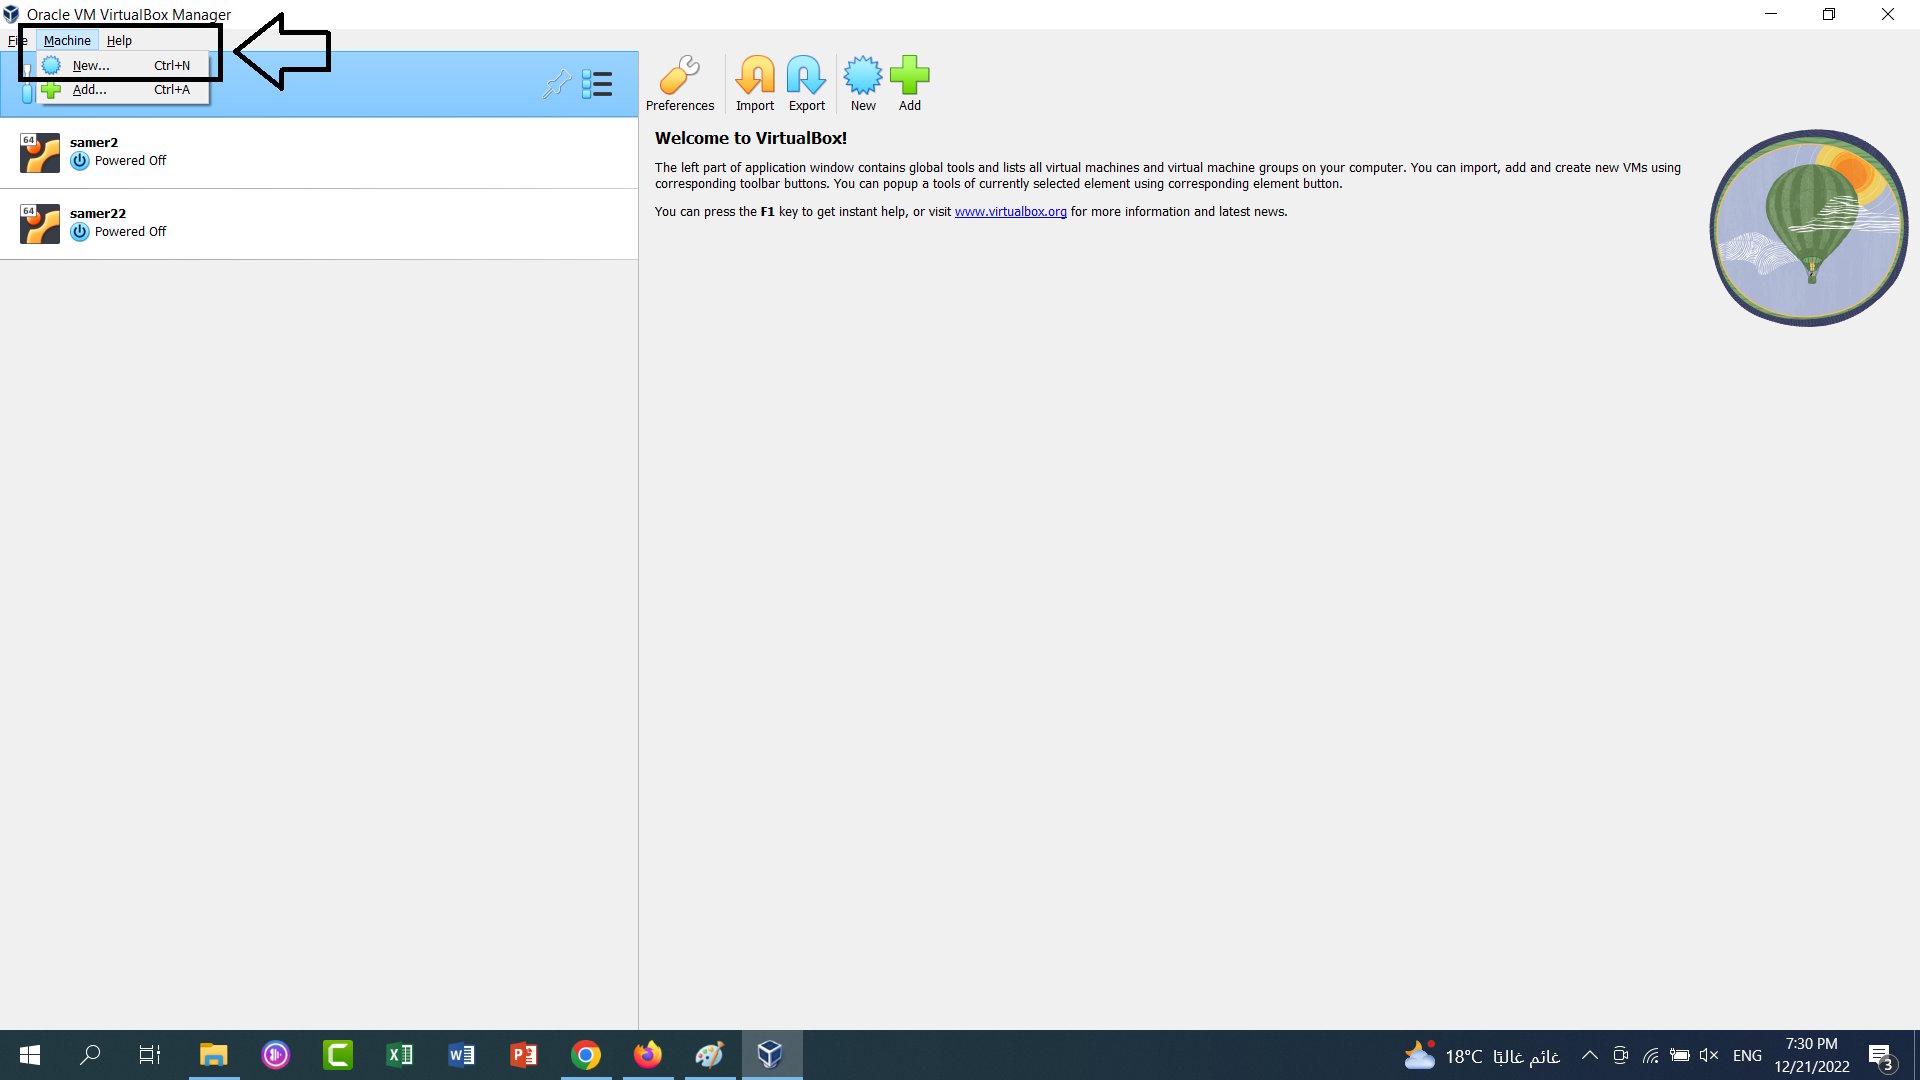Image resolution: width=1920 pixels, height=1080 pixels.
Task: Open PowerPoint from the taskbar
Action: point(524,1055)
